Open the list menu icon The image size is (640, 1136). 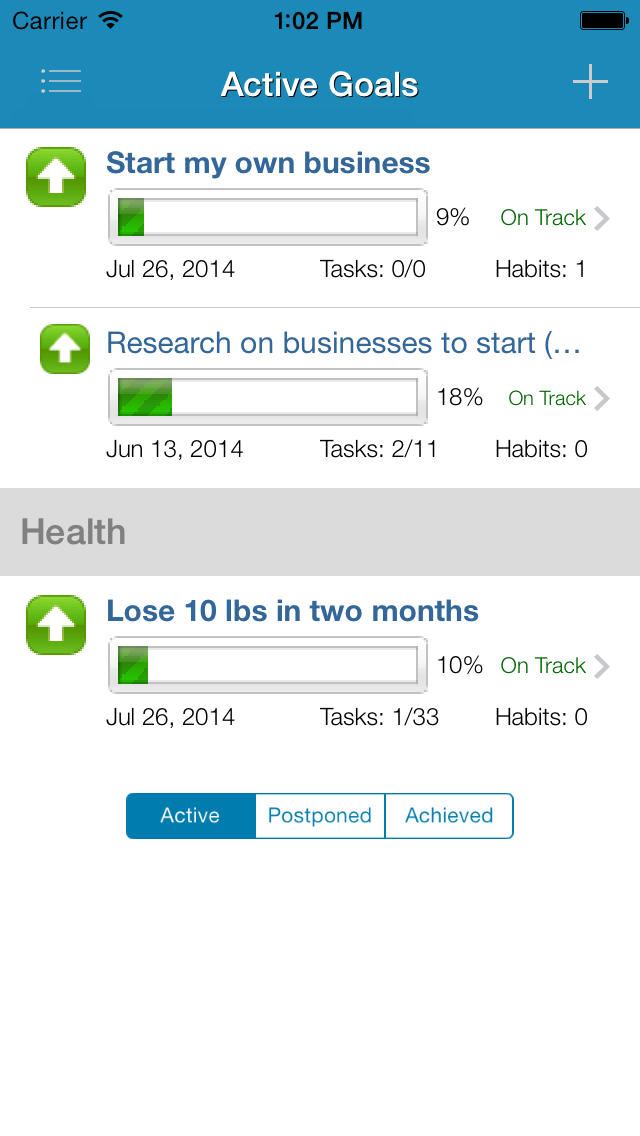click(x=61, y=82)
